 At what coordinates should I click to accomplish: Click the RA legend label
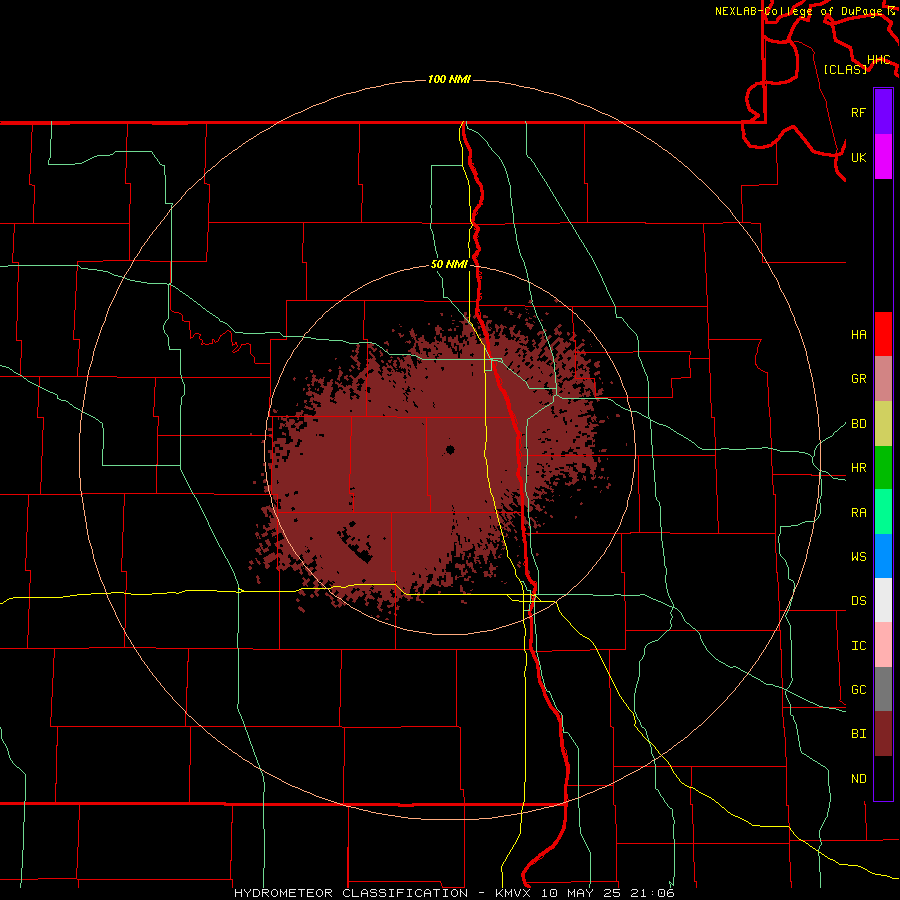[858, 513]
